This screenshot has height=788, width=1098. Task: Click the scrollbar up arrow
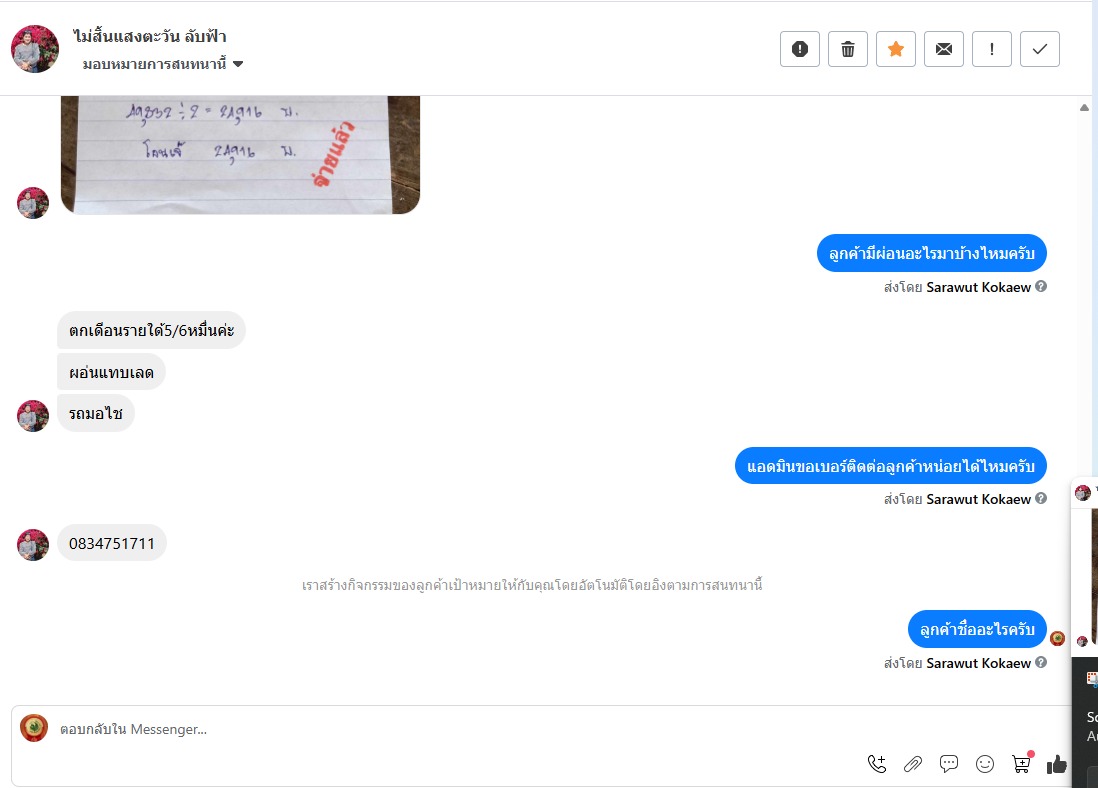coord(1084,107)
